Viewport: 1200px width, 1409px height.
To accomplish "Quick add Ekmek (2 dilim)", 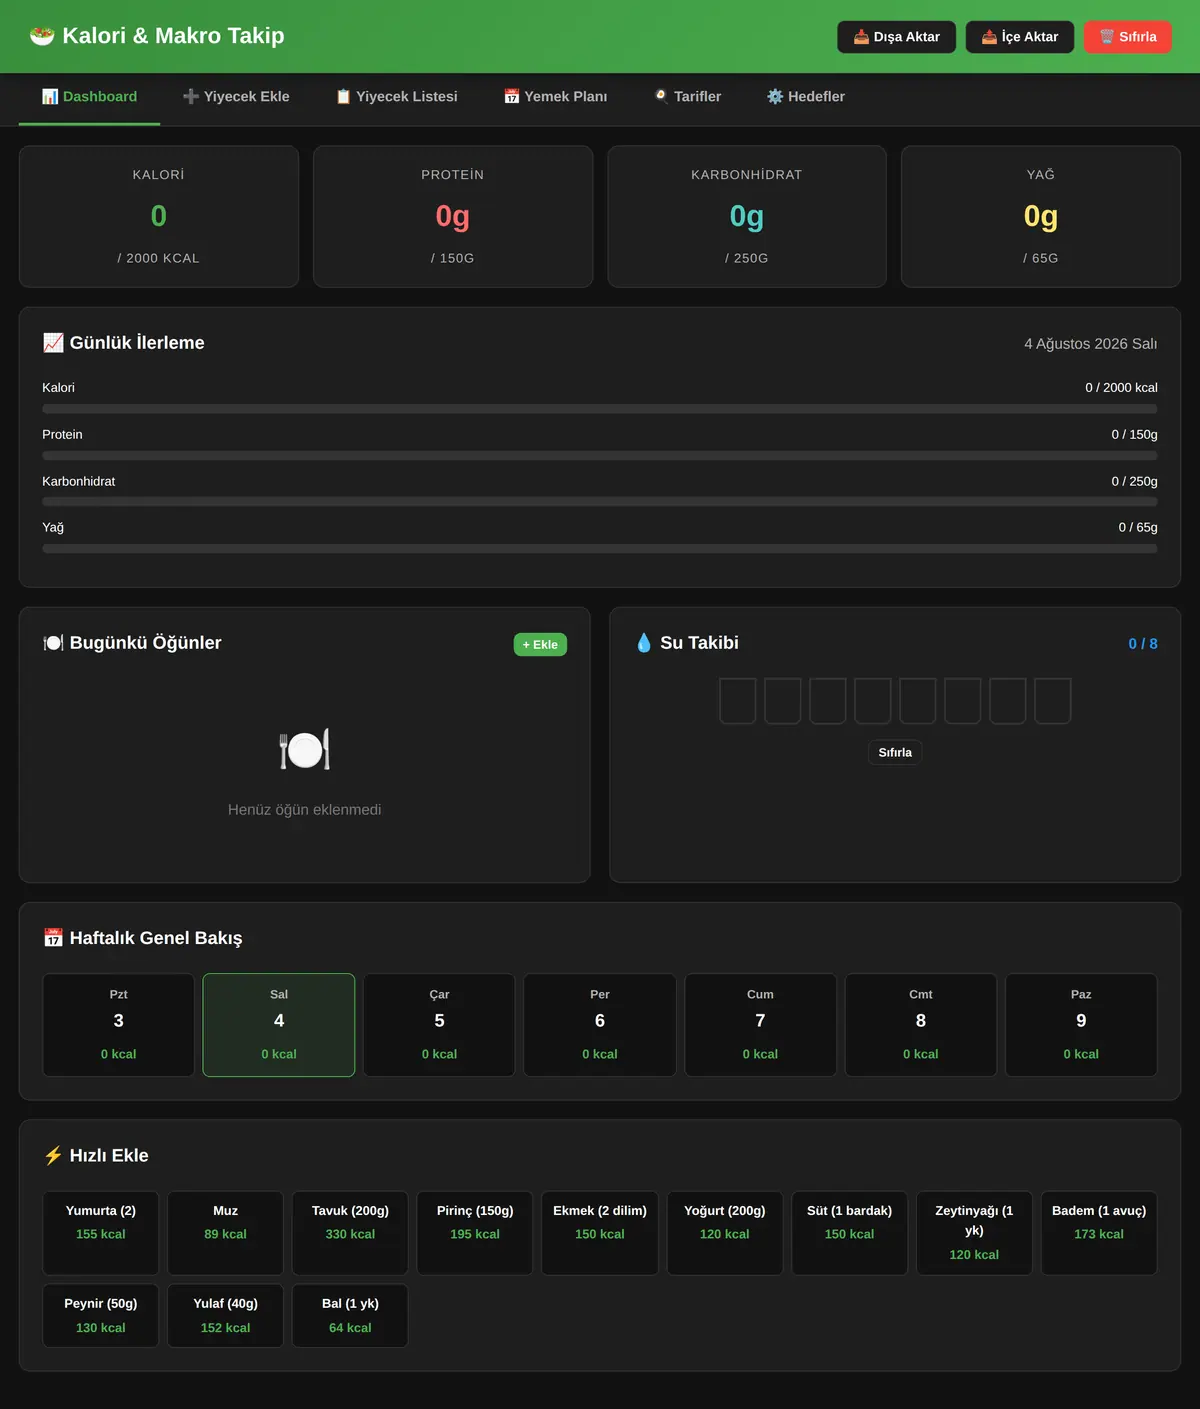I will [600, 1233].
